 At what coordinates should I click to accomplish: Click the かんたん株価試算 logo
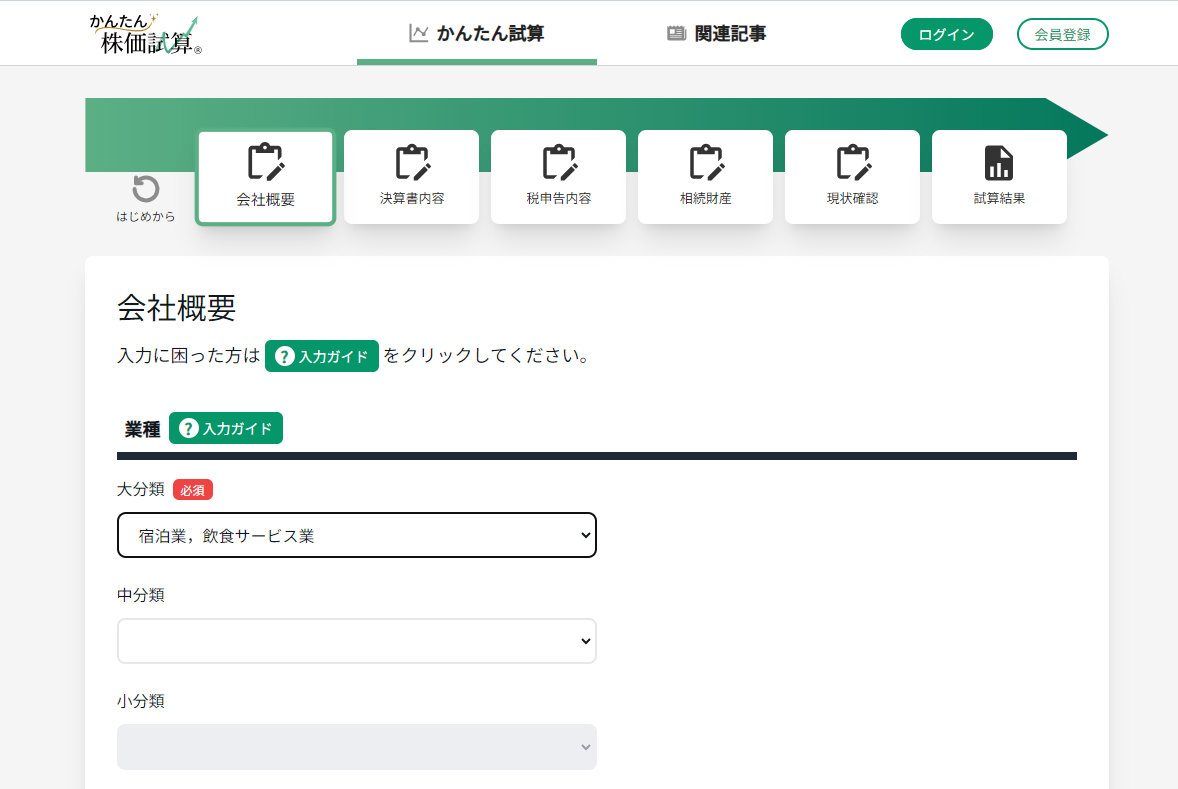[144, 34]
